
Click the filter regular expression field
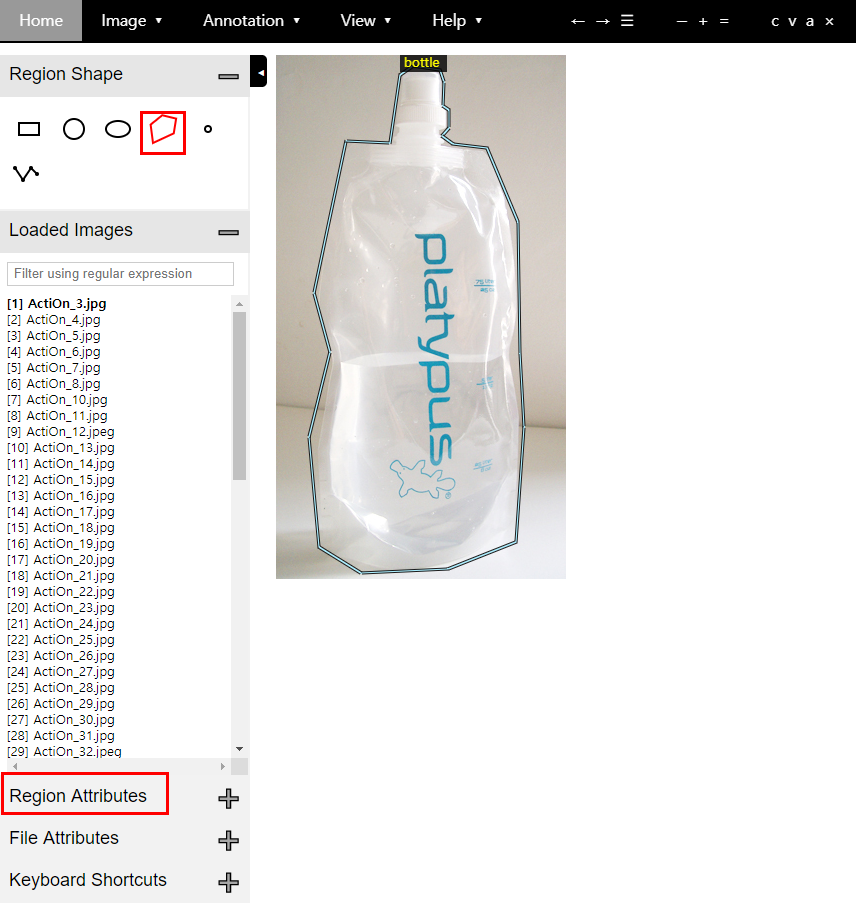pos(120,274)
